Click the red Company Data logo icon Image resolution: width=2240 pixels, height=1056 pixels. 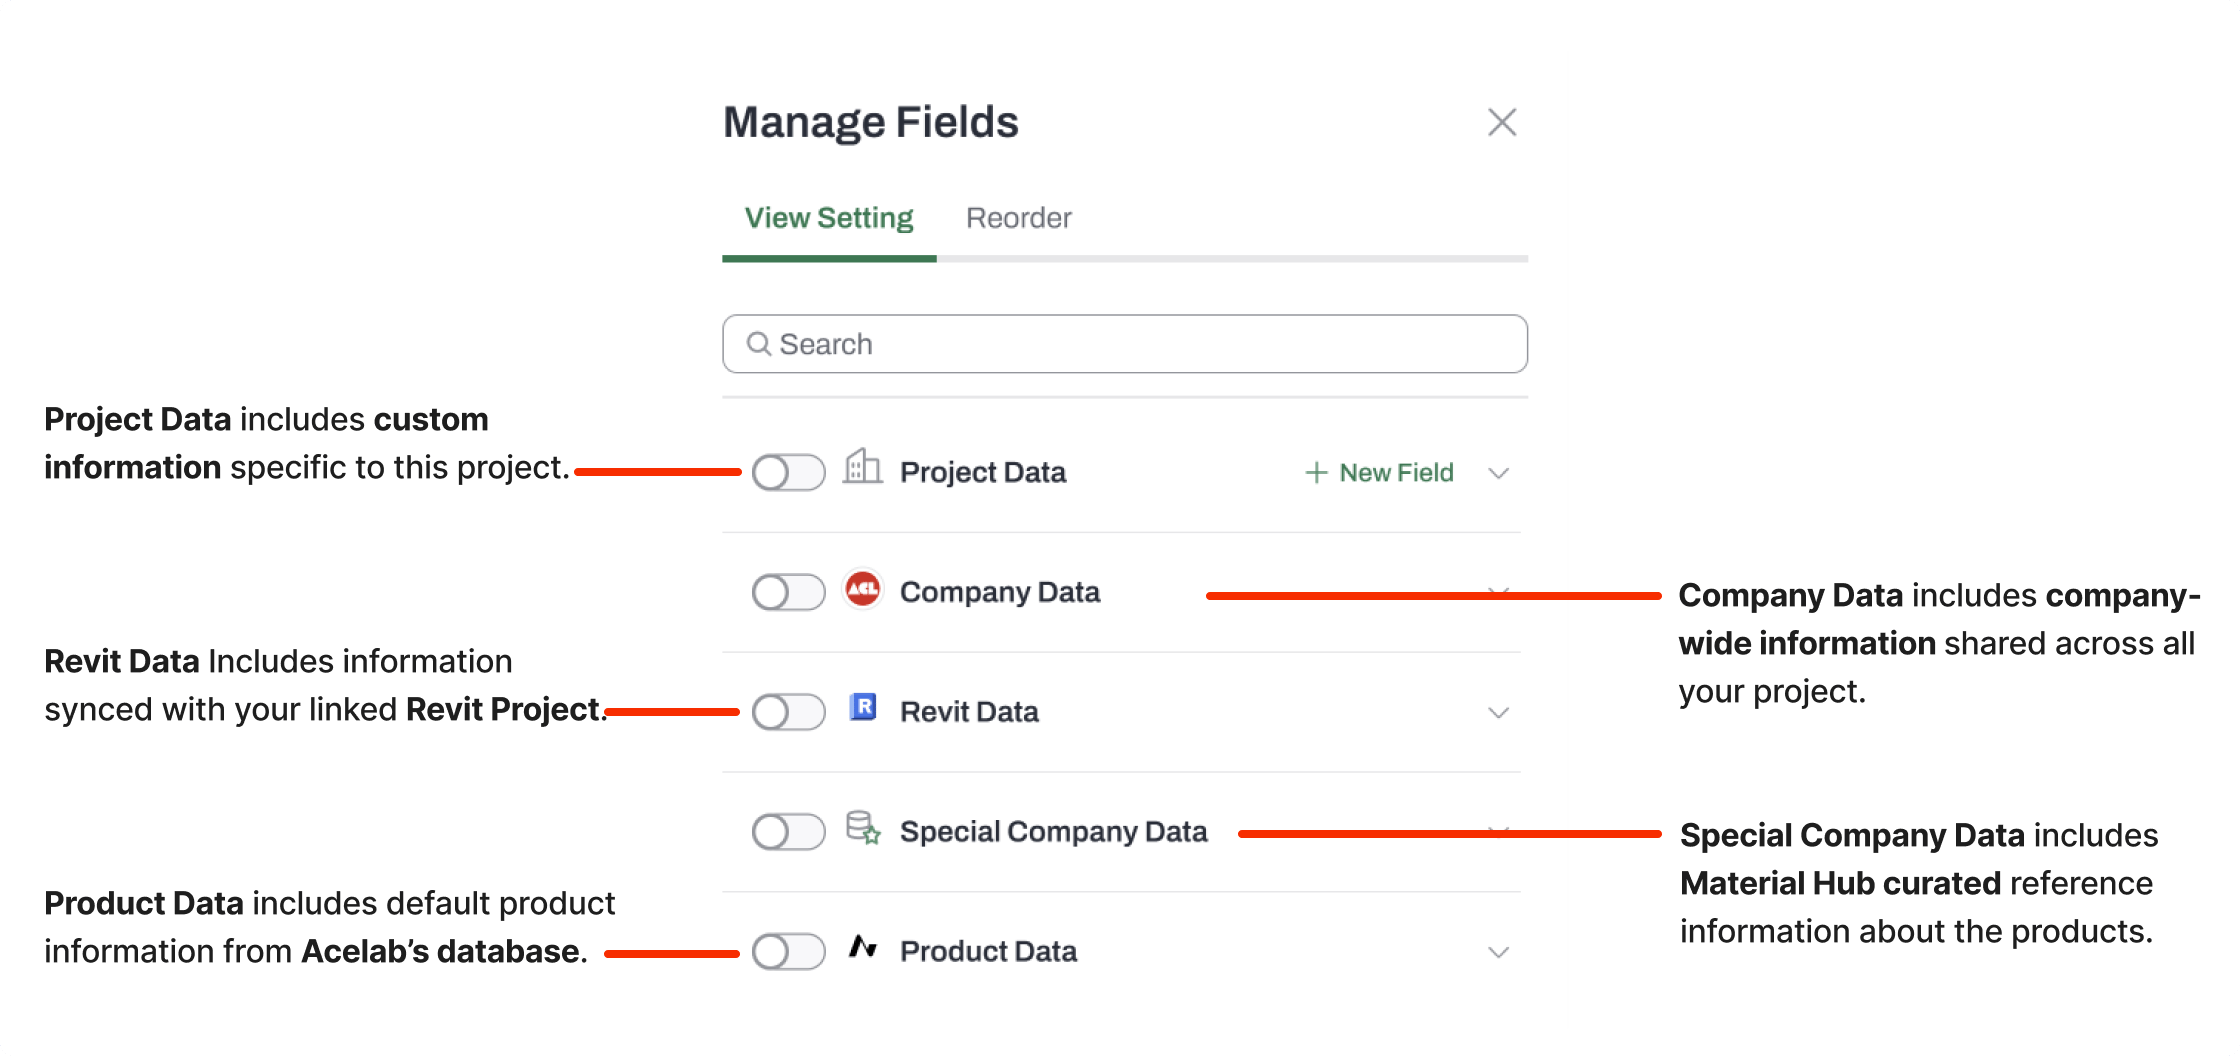[862, 589]
